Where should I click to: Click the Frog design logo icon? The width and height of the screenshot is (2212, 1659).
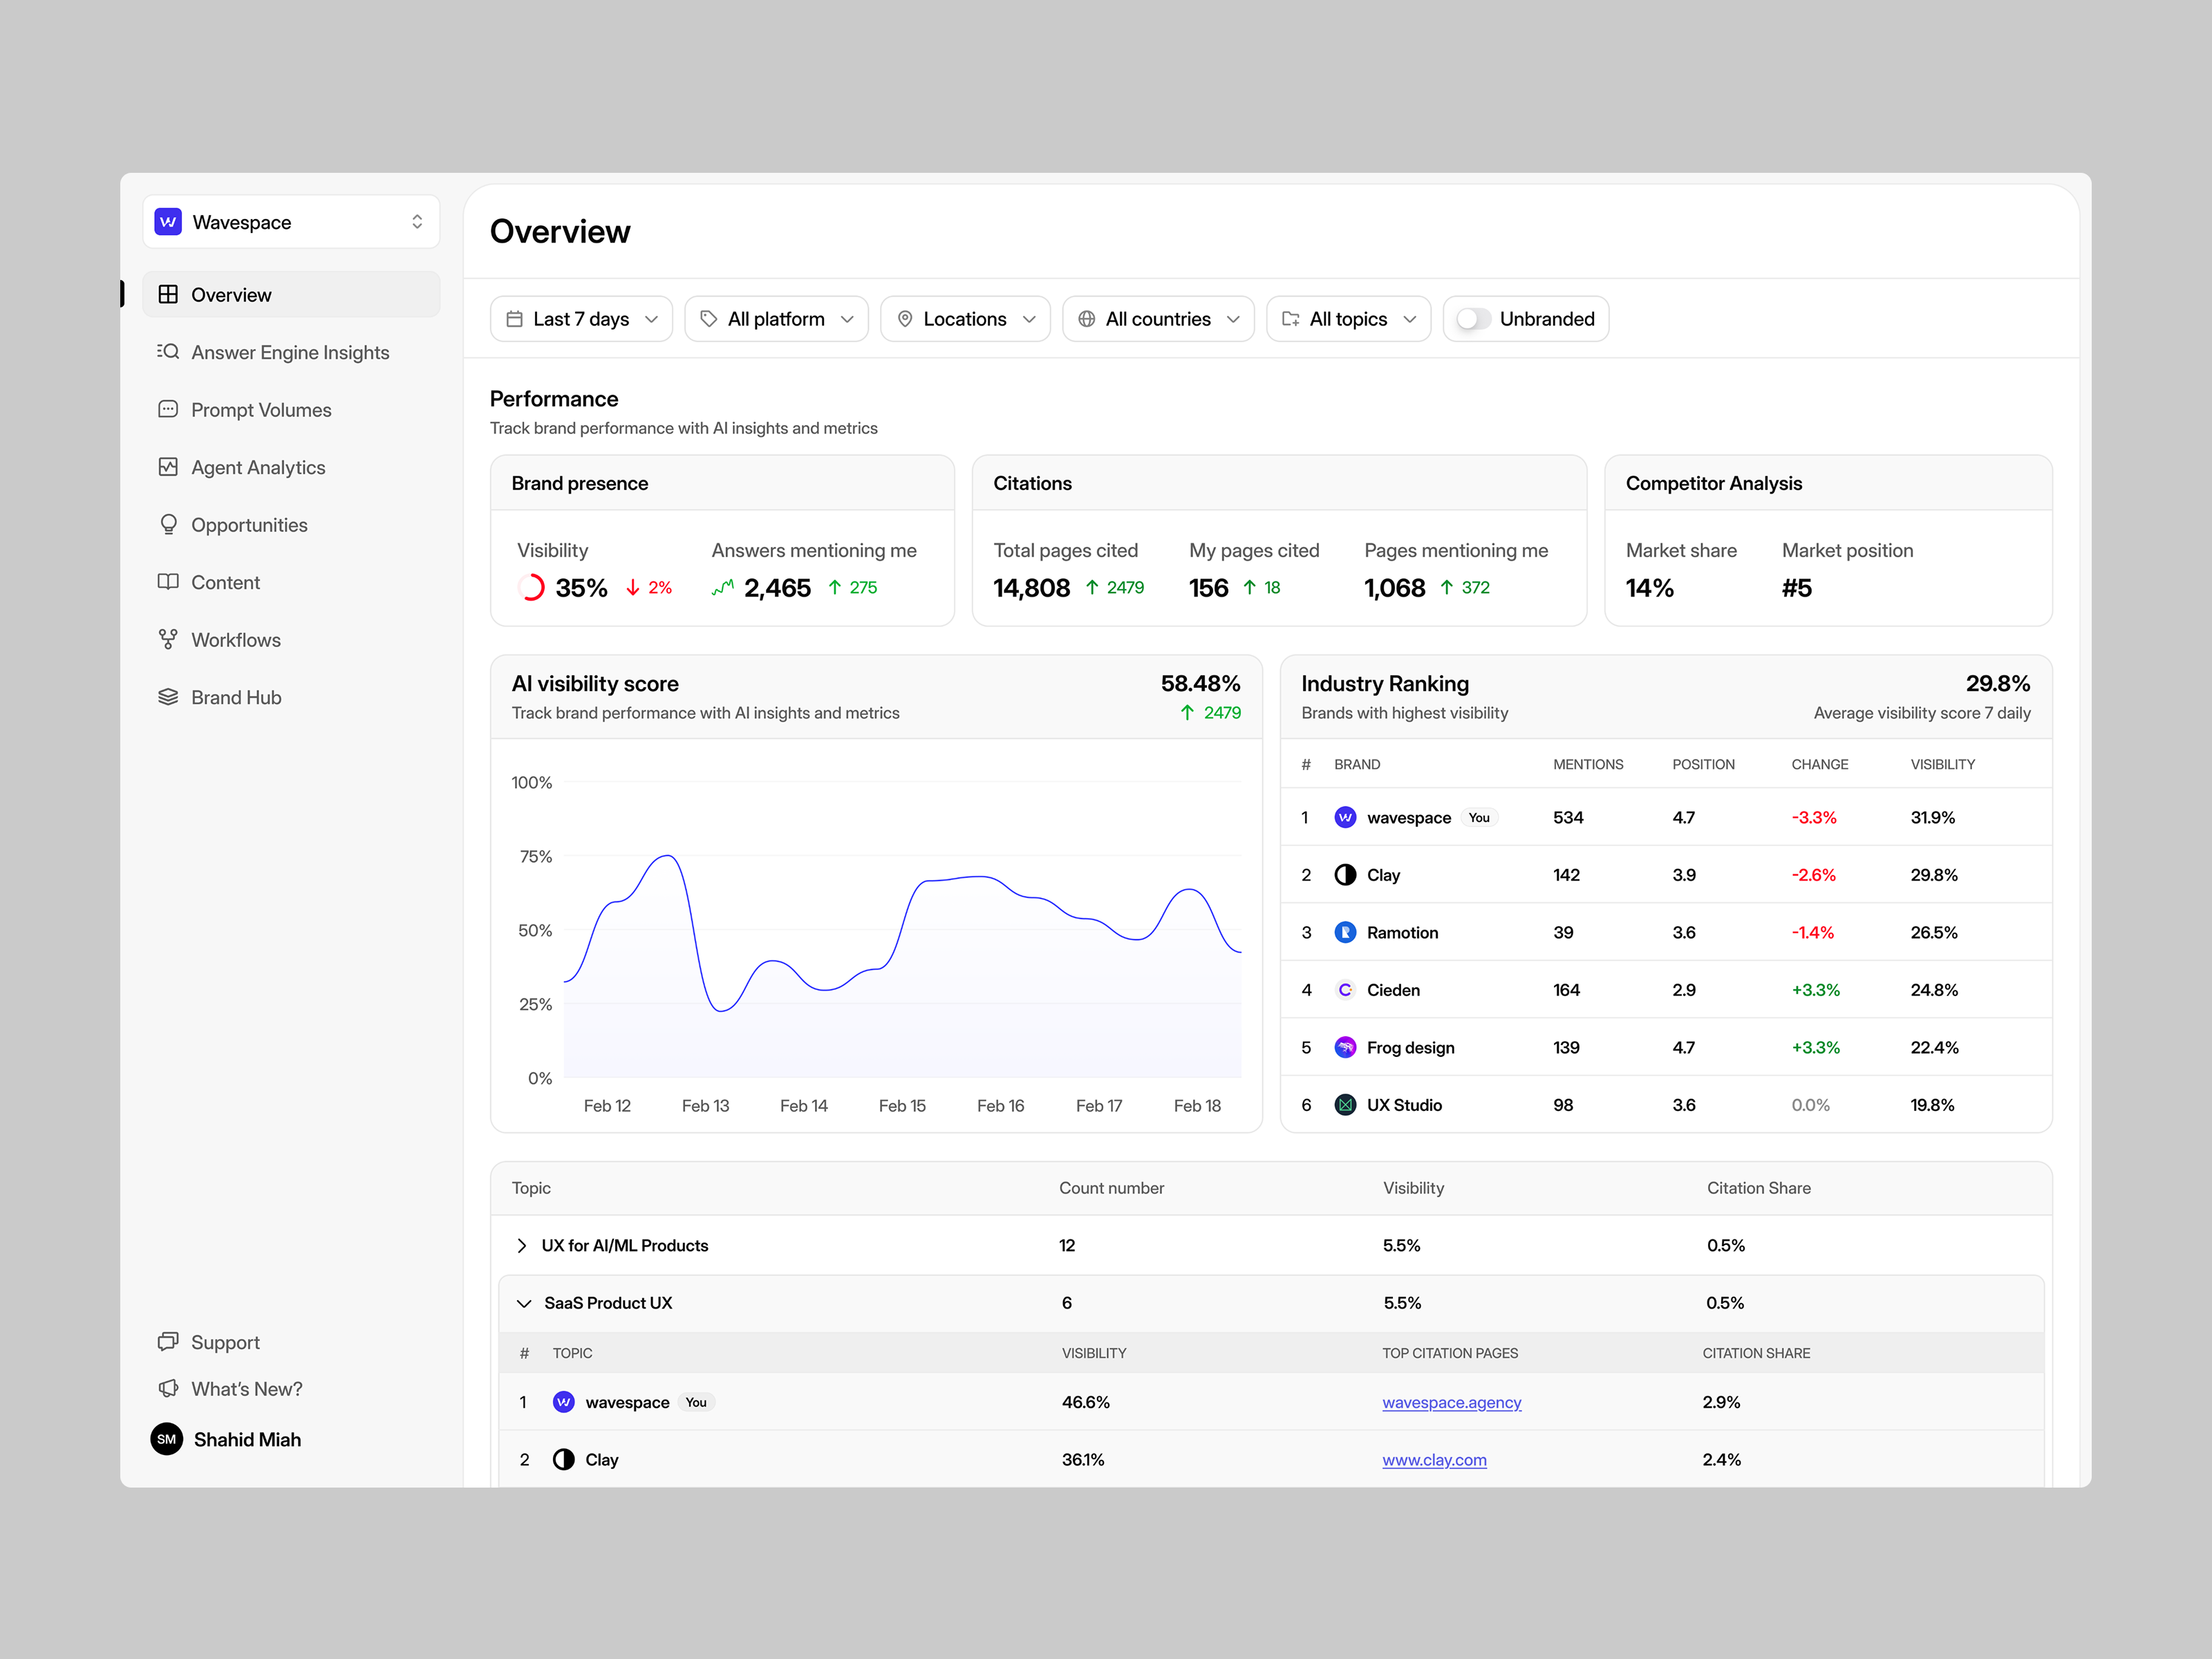pyautogui.click(x=1345, y=1048)
